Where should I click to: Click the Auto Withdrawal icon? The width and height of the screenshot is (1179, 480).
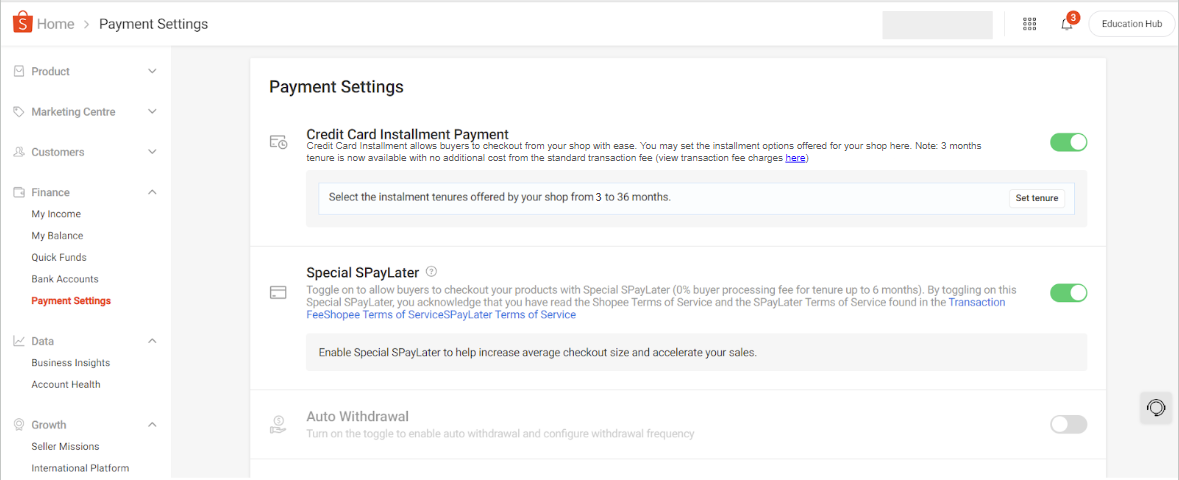coord(278,424)
